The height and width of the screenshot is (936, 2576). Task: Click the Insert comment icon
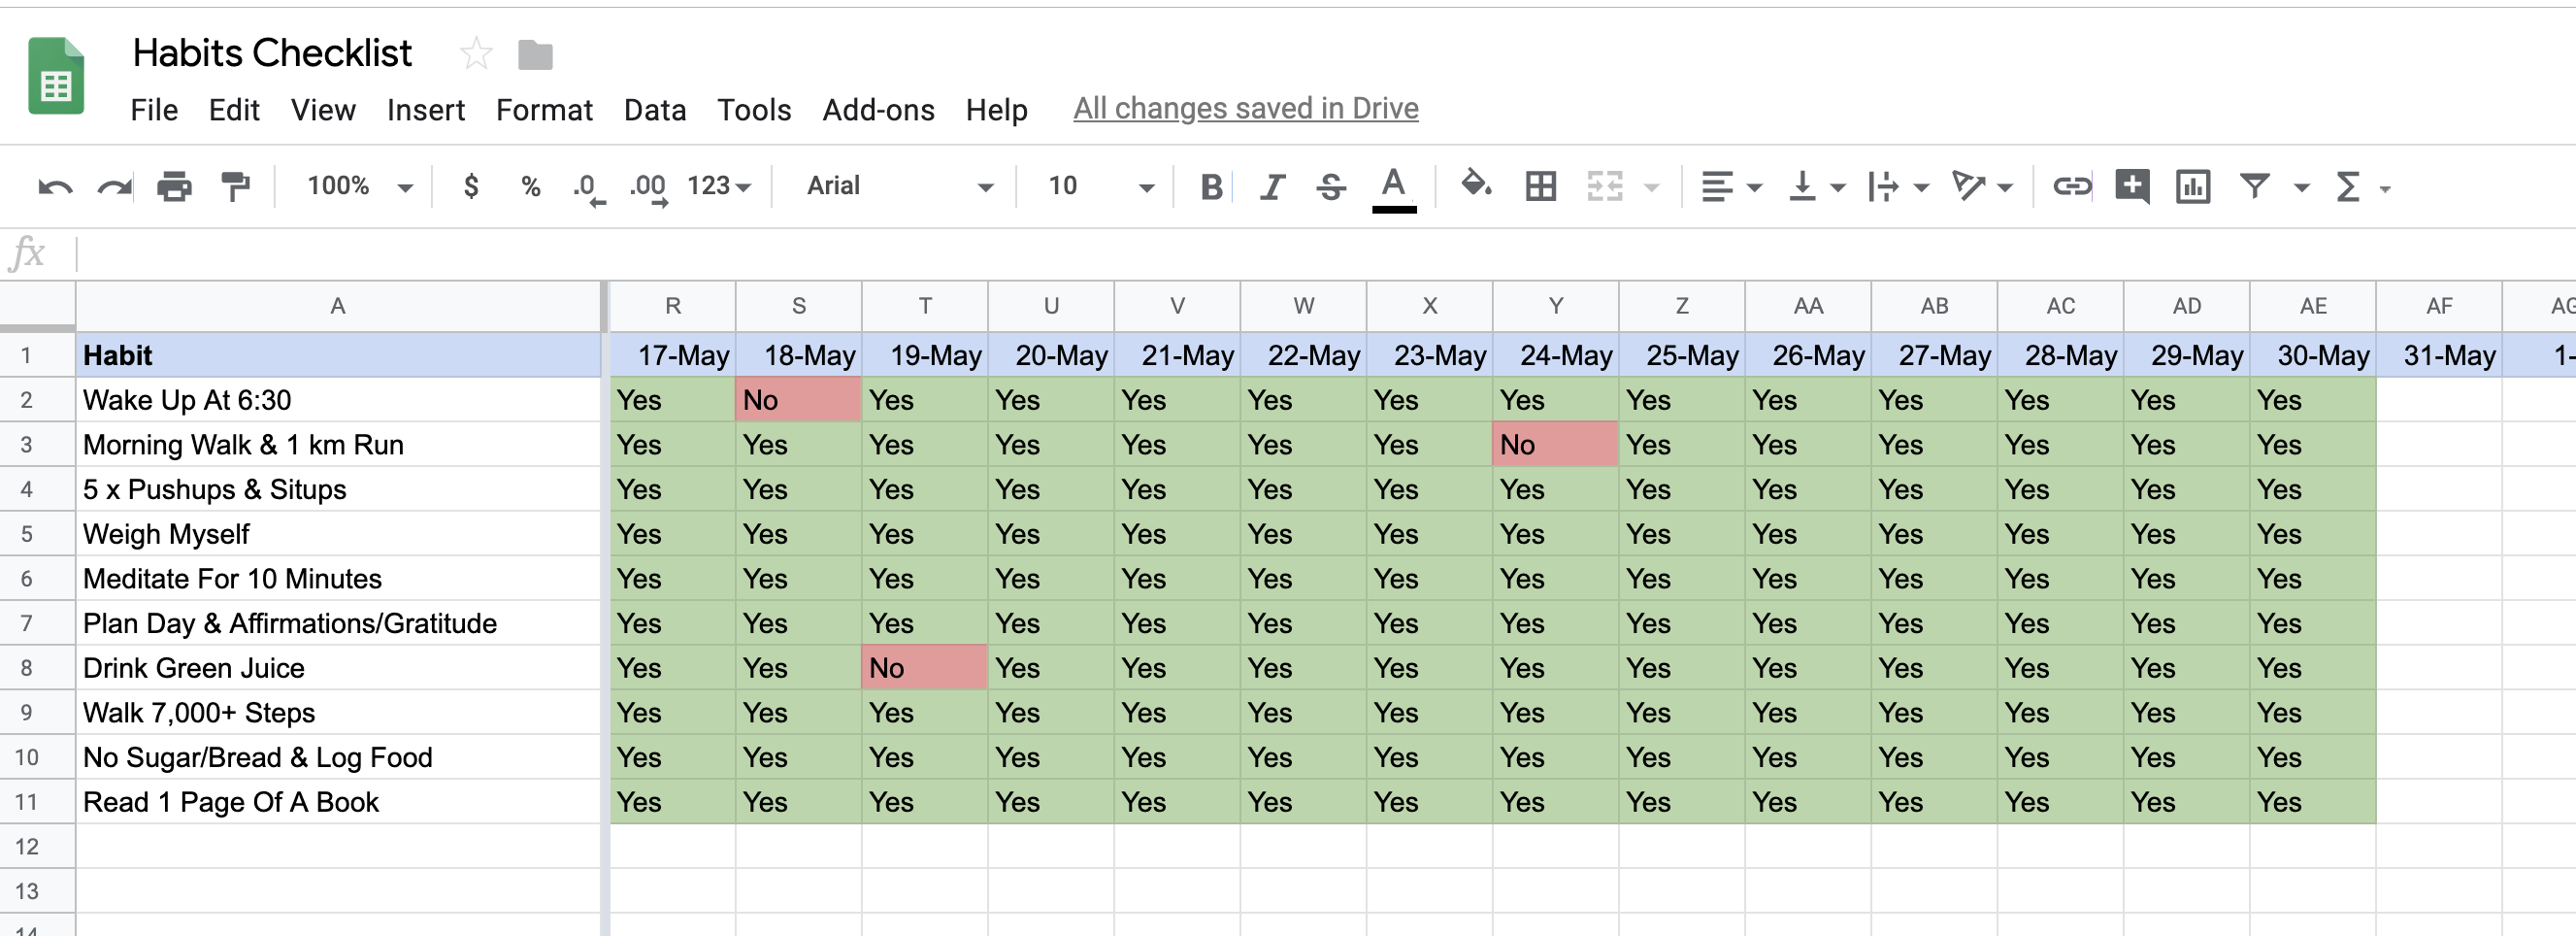tap(2132, 186)
